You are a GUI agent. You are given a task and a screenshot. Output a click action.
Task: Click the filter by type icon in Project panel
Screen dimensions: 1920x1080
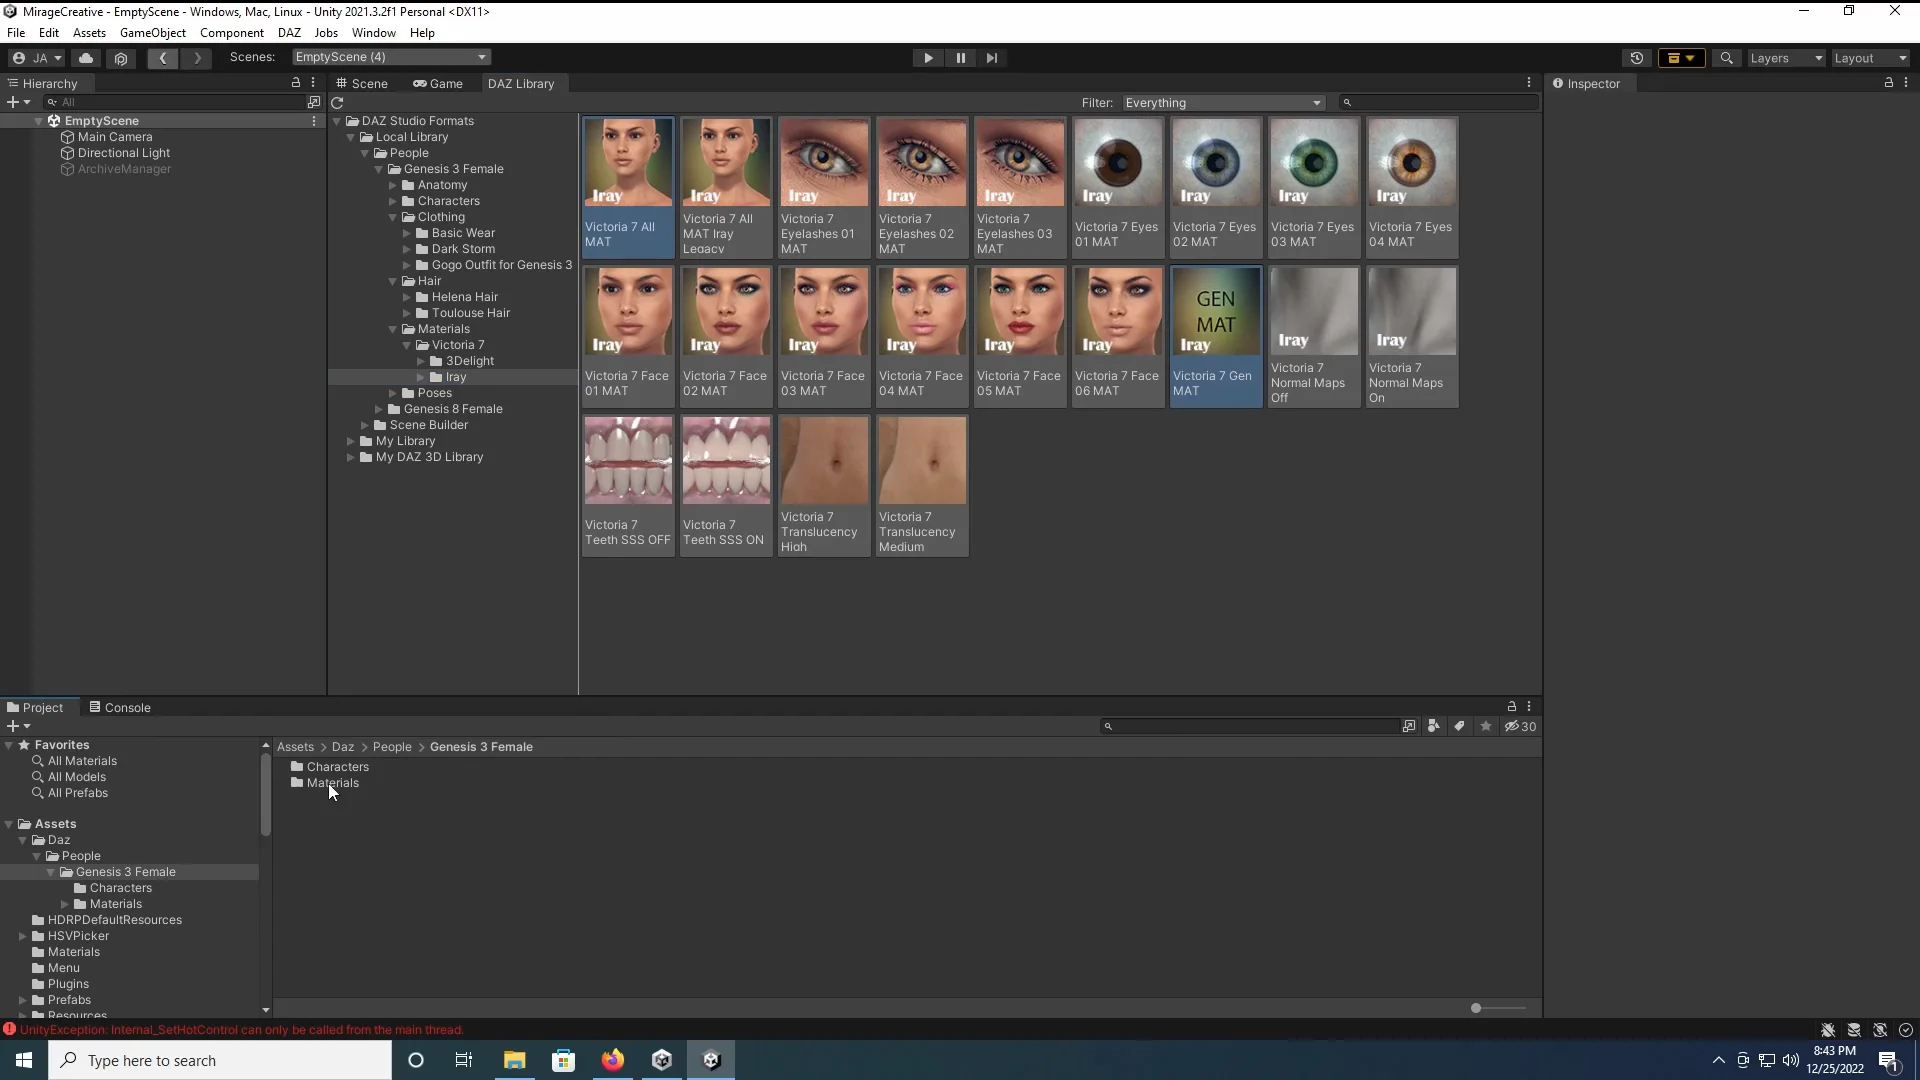click(1434, 727)
